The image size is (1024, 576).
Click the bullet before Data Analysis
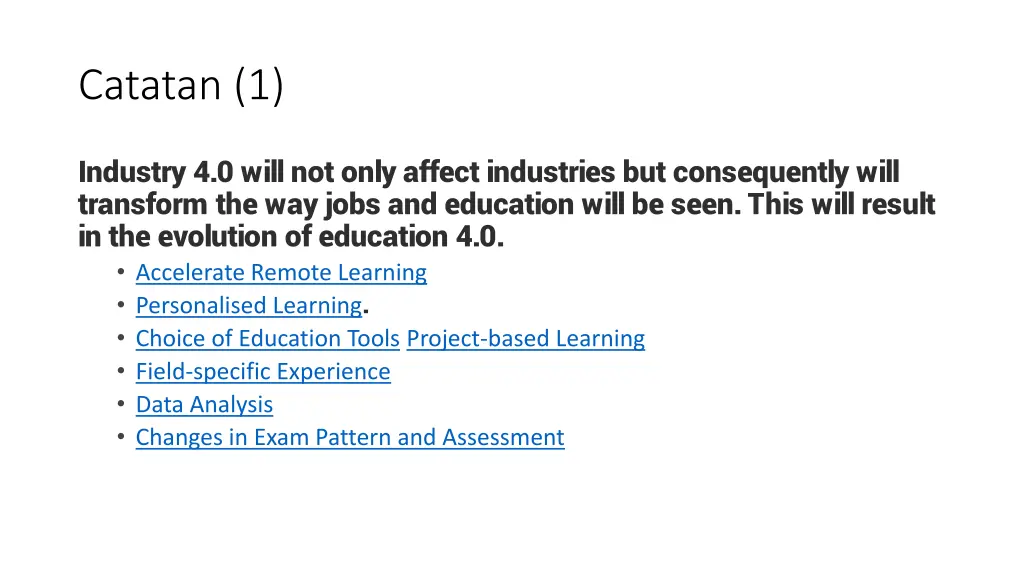[x=121, y=403]
